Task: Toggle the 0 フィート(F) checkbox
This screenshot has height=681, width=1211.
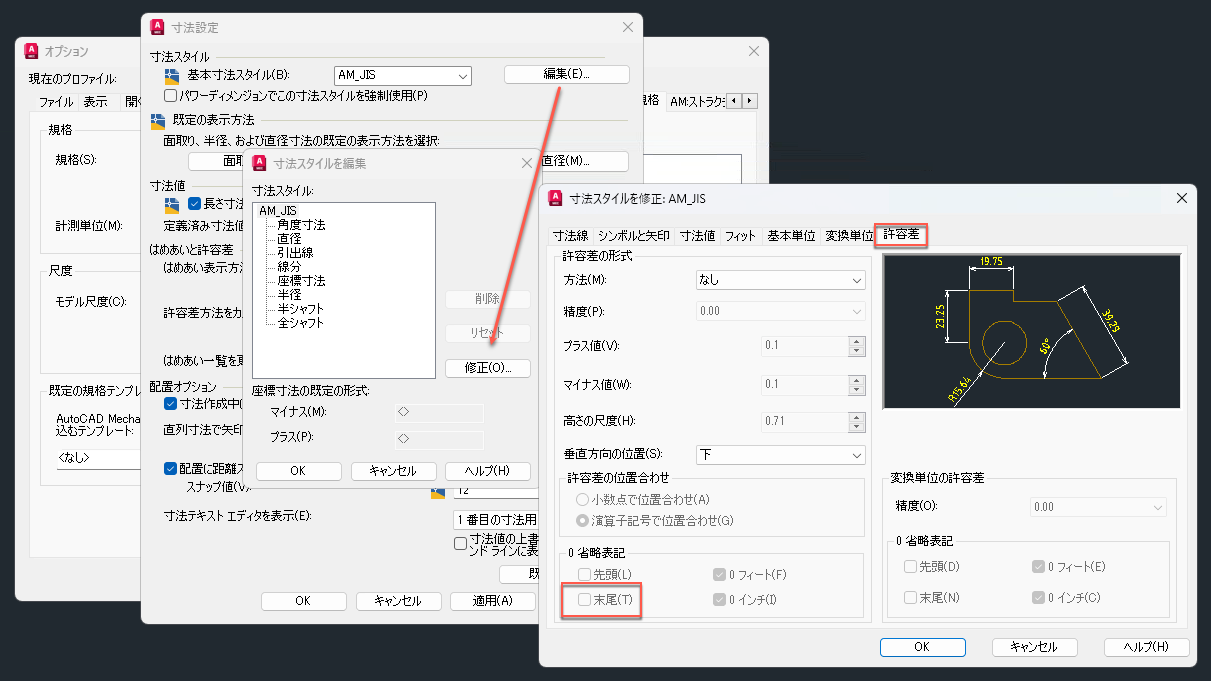Action: [x=719, y=575]
